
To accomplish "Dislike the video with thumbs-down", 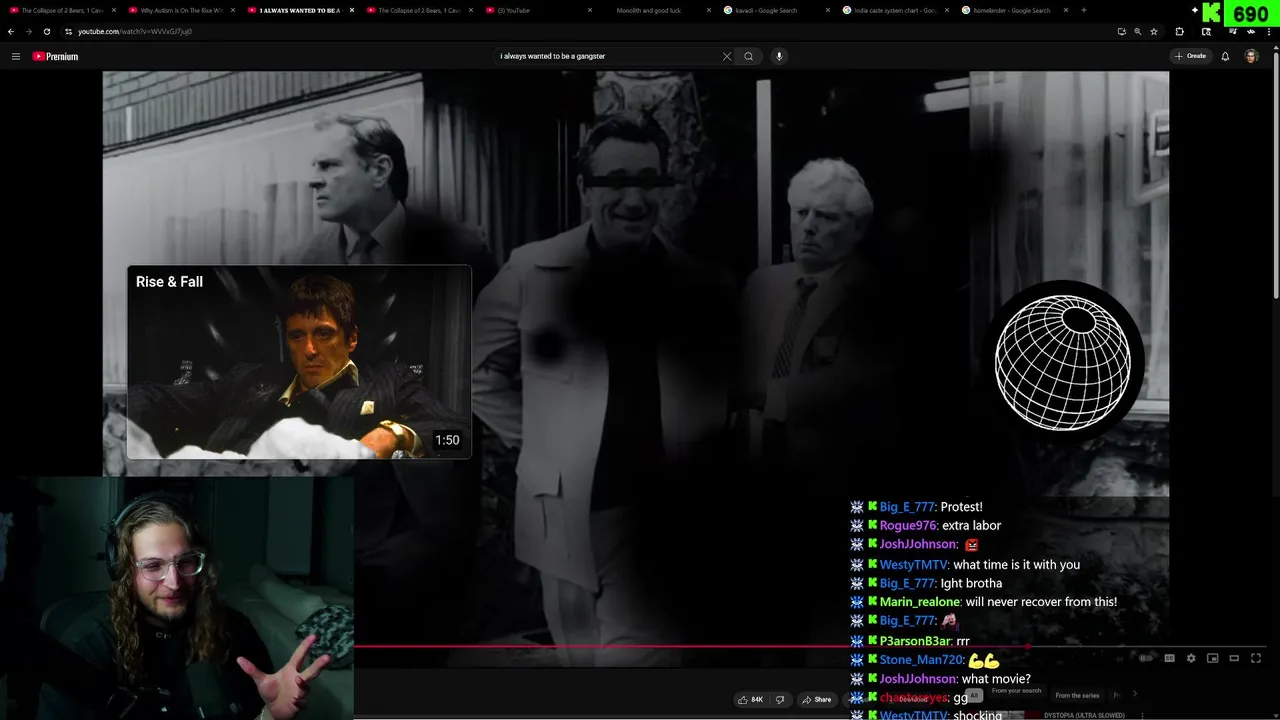I will 780,699.
